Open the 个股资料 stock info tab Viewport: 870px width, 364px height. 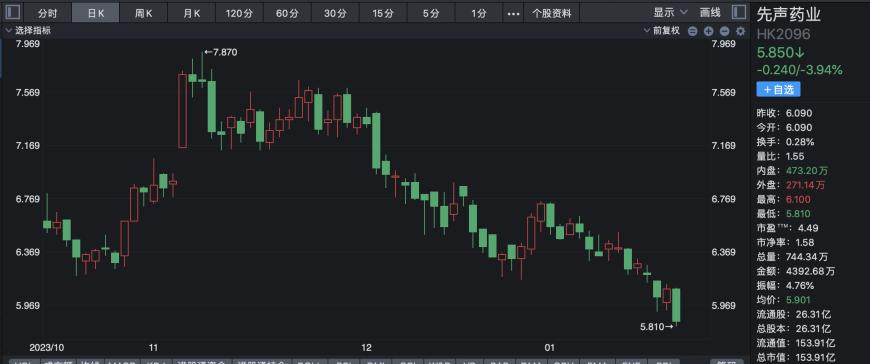tap(552, 13)
